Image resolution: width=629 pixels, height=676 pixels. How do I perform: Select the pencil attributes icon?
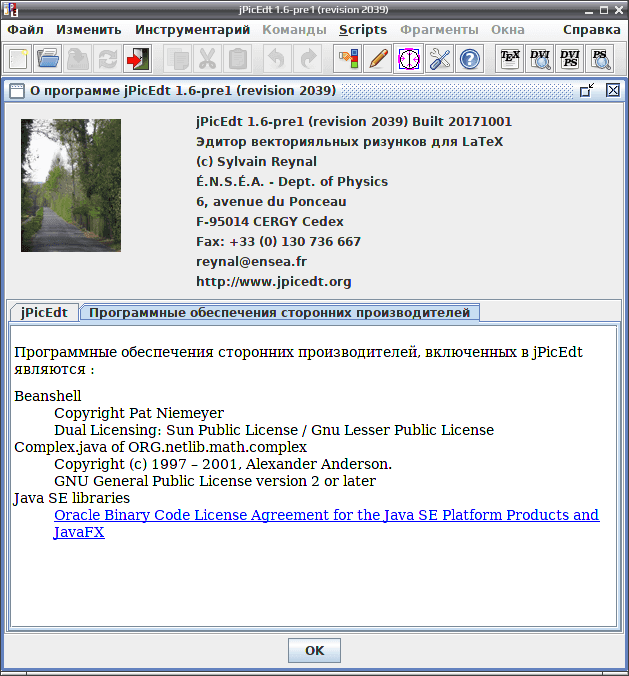pyautogui.click(x=378, y=59)
